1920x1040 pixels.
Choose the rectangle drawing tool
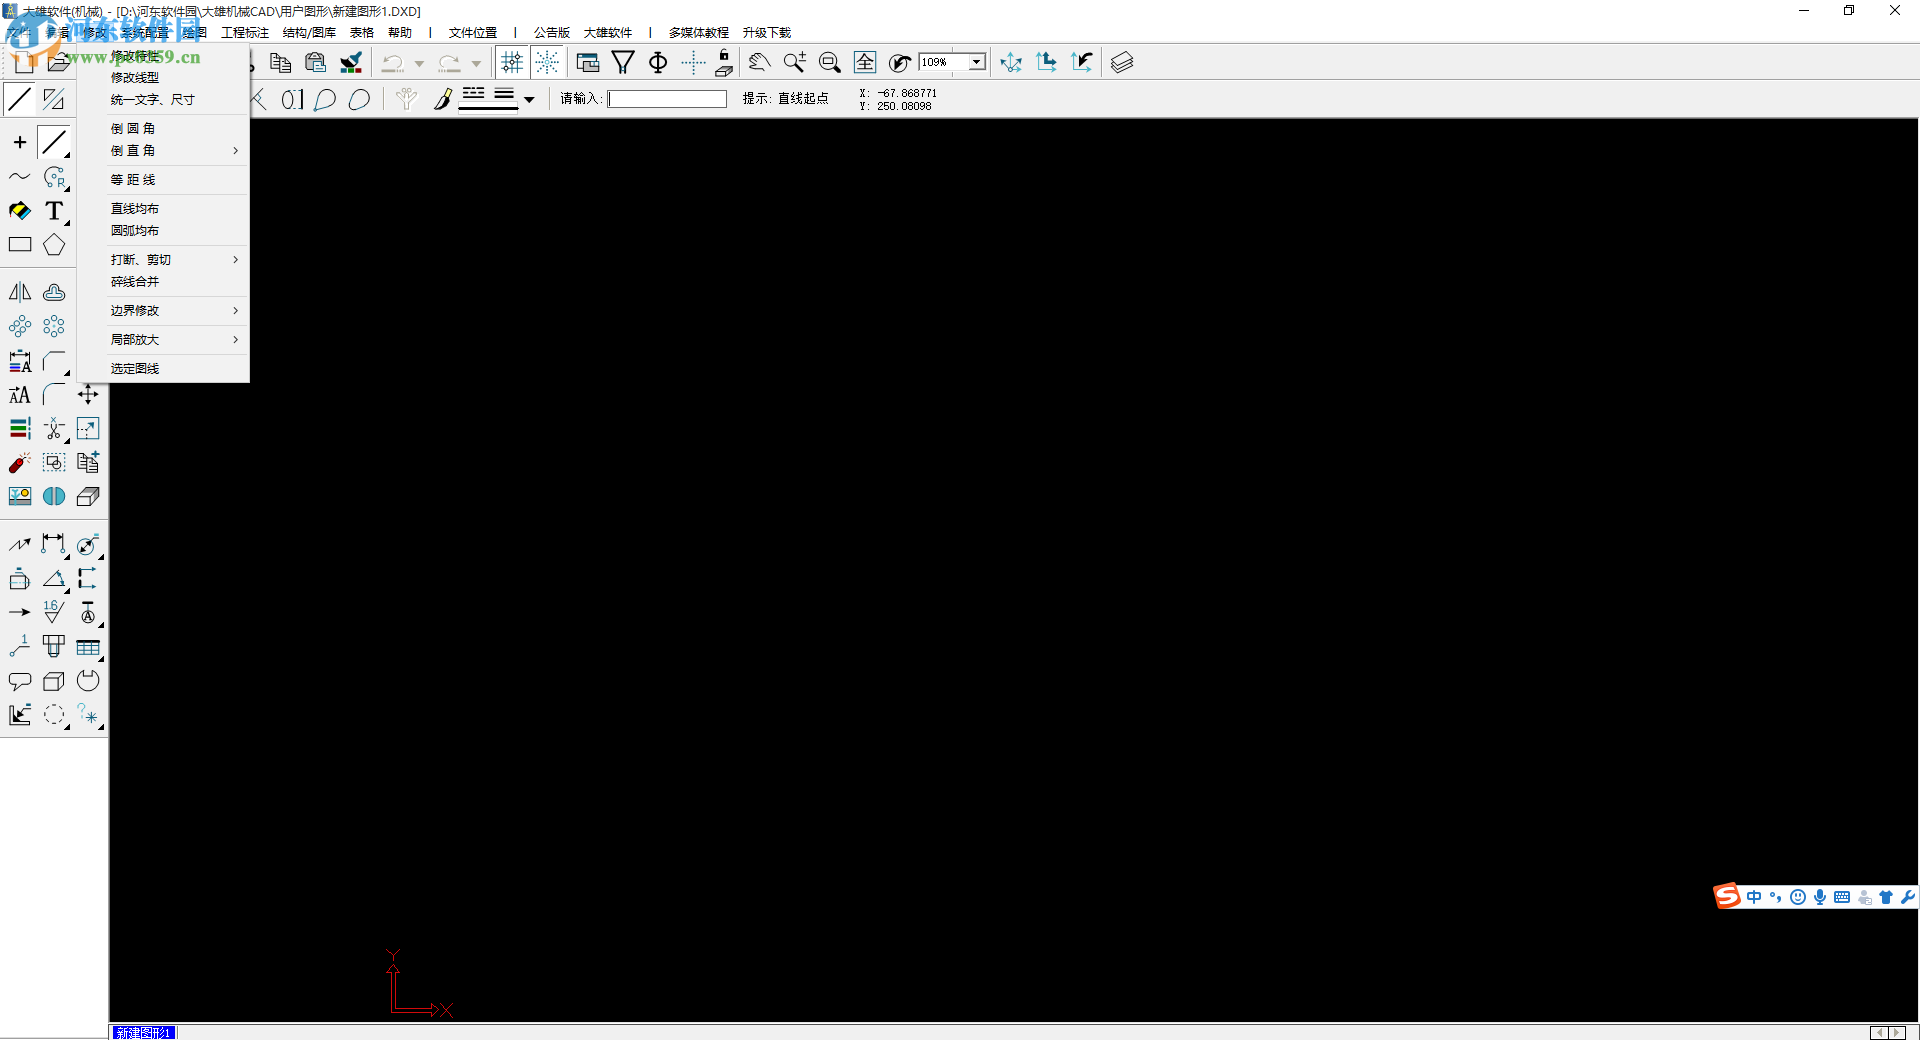(20, 245)
